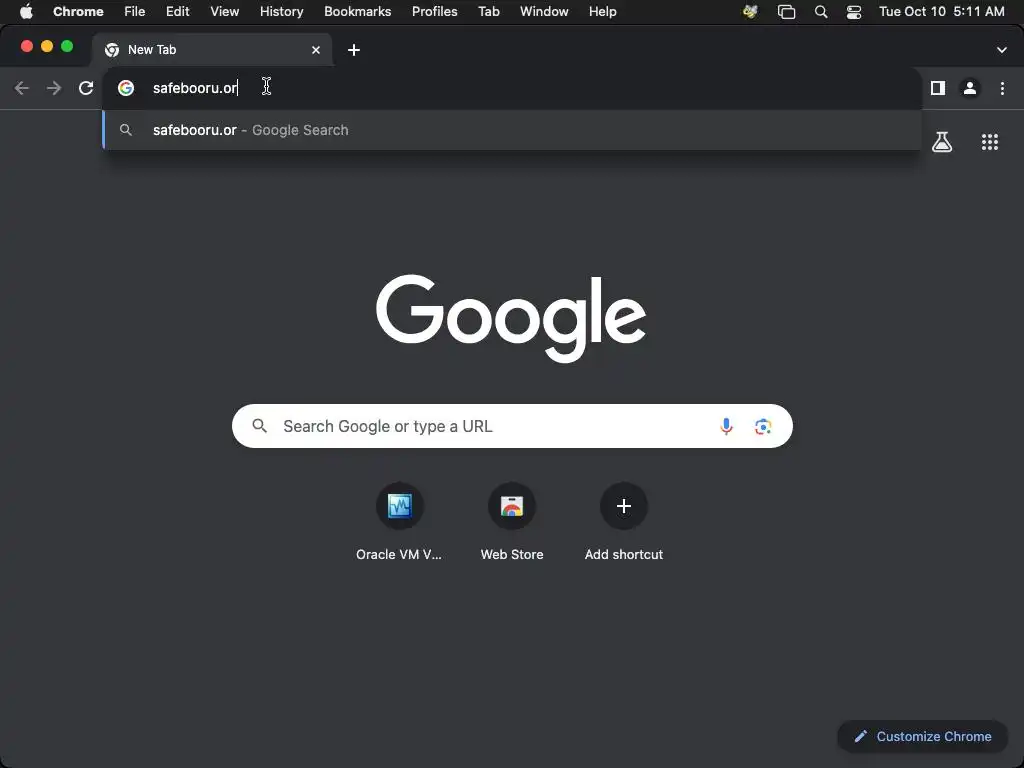The image size is (1024, 768).
Task: Open the Help menu
Action: point(602,12)
